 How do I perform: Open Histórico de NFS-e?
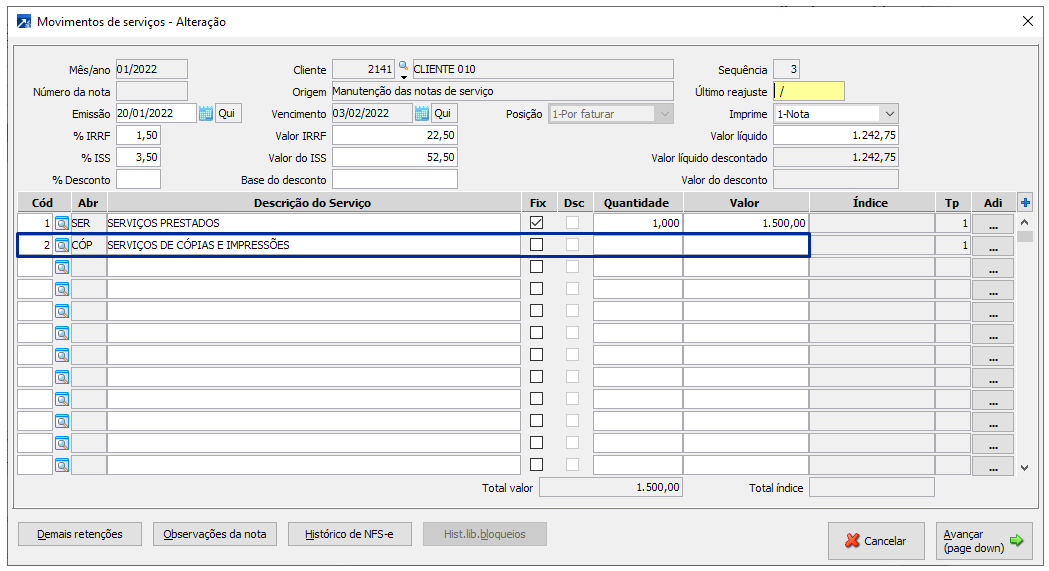pos(349,534)
